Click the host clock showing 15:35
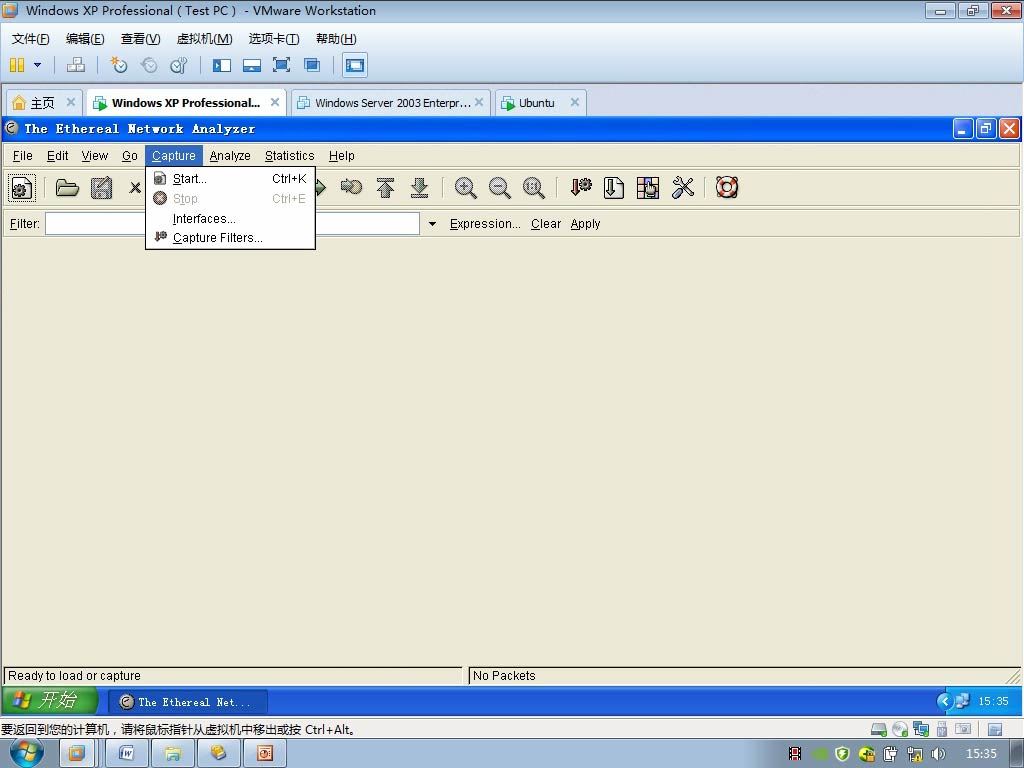Viewport: 1024px width, 768px height. [x=981, y=754]
